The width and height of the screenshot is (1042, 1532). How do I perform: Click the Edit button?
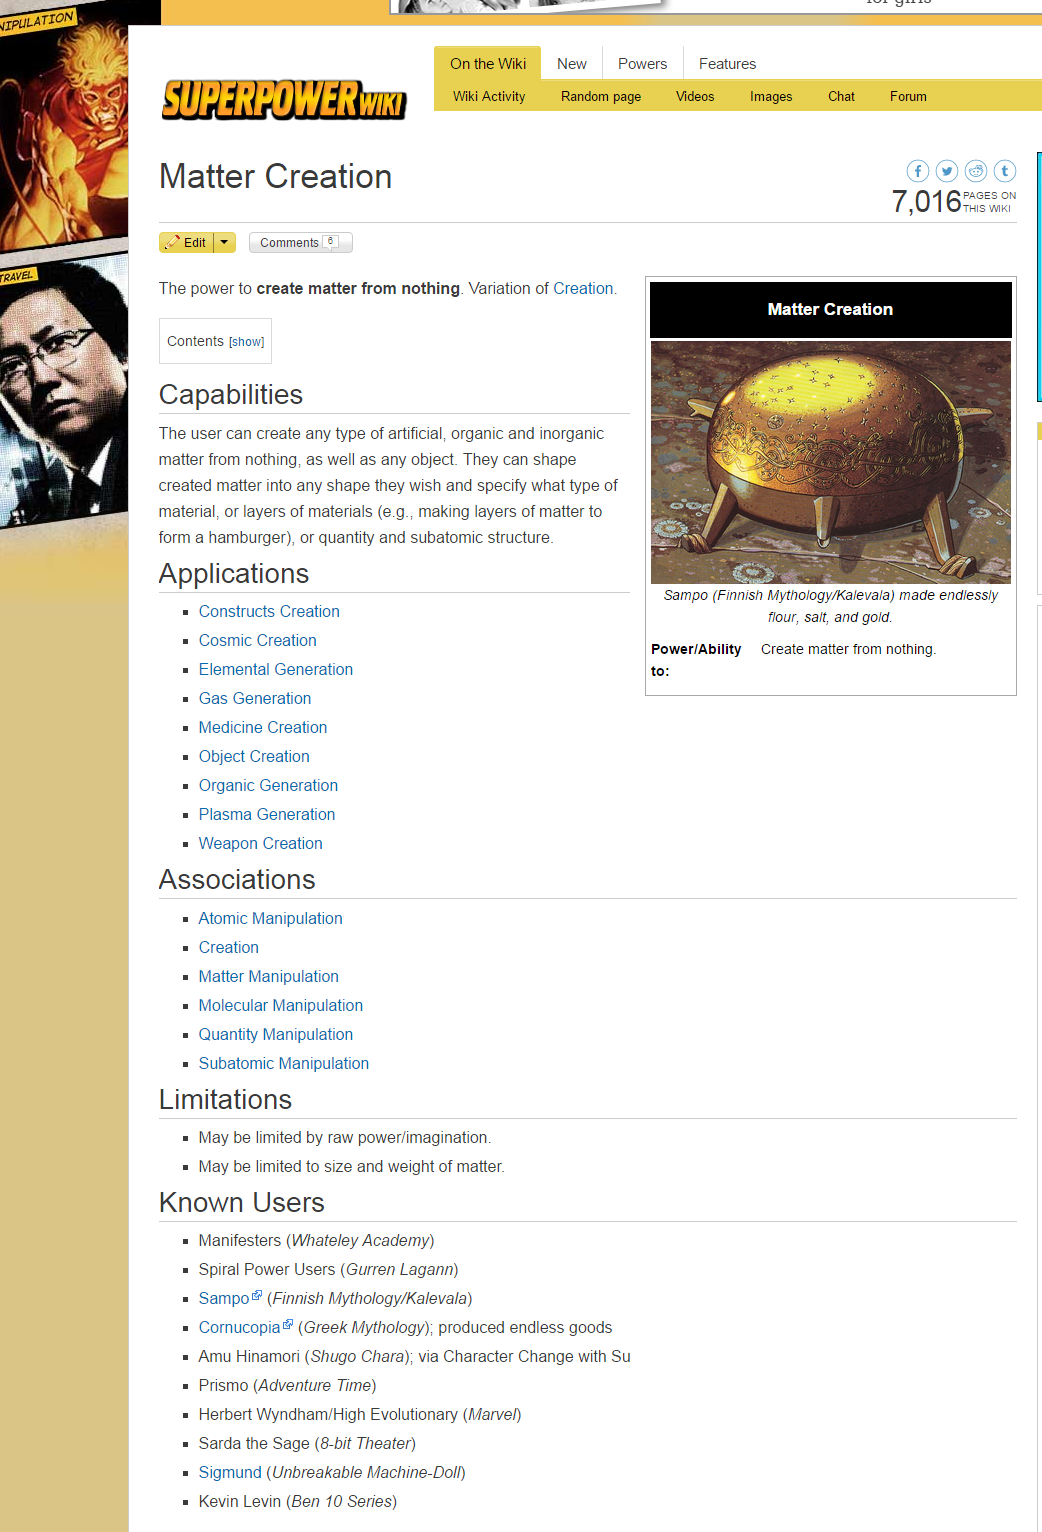pos(187,242)
